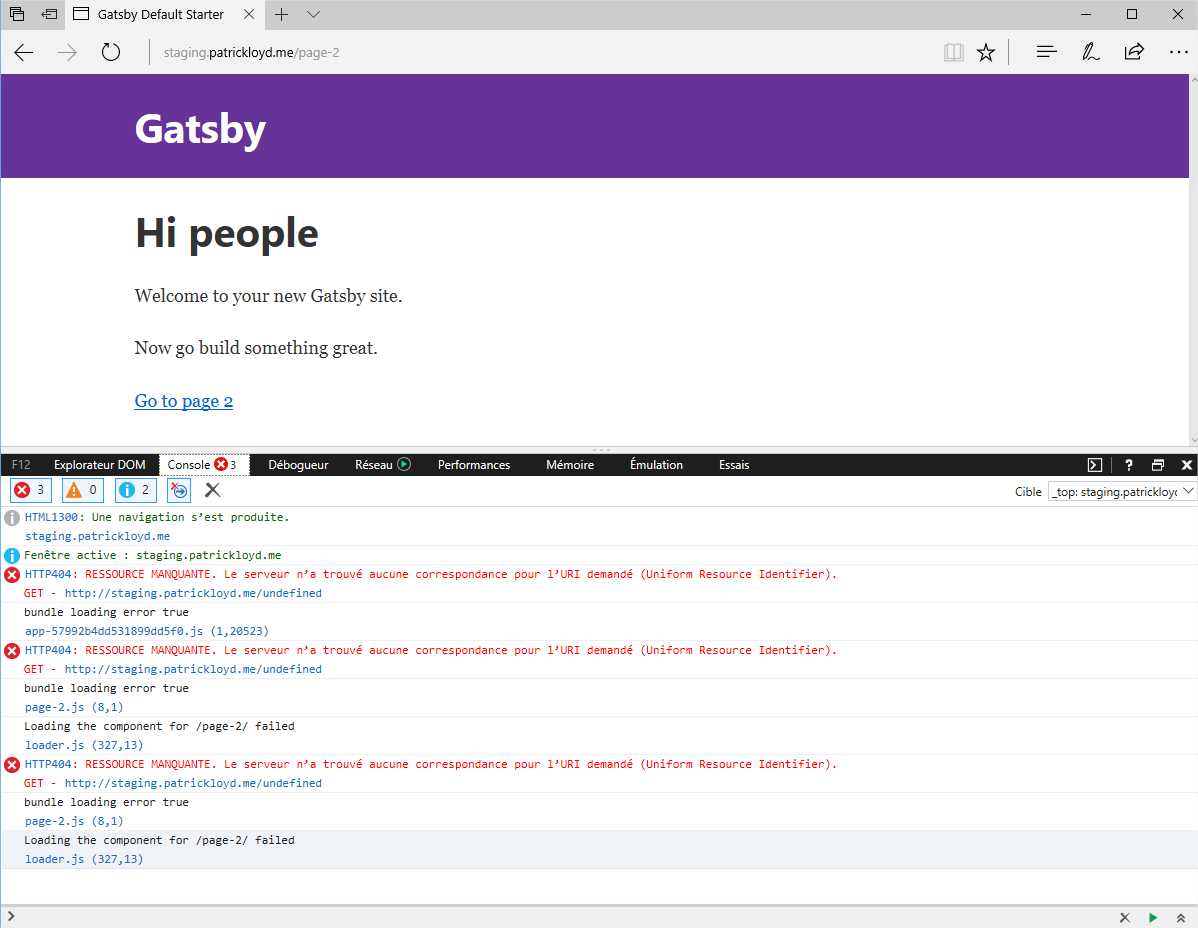Toggle the info messages filter showing 2
This screenshot has width=1198, height=928.
tap(135, 490)
